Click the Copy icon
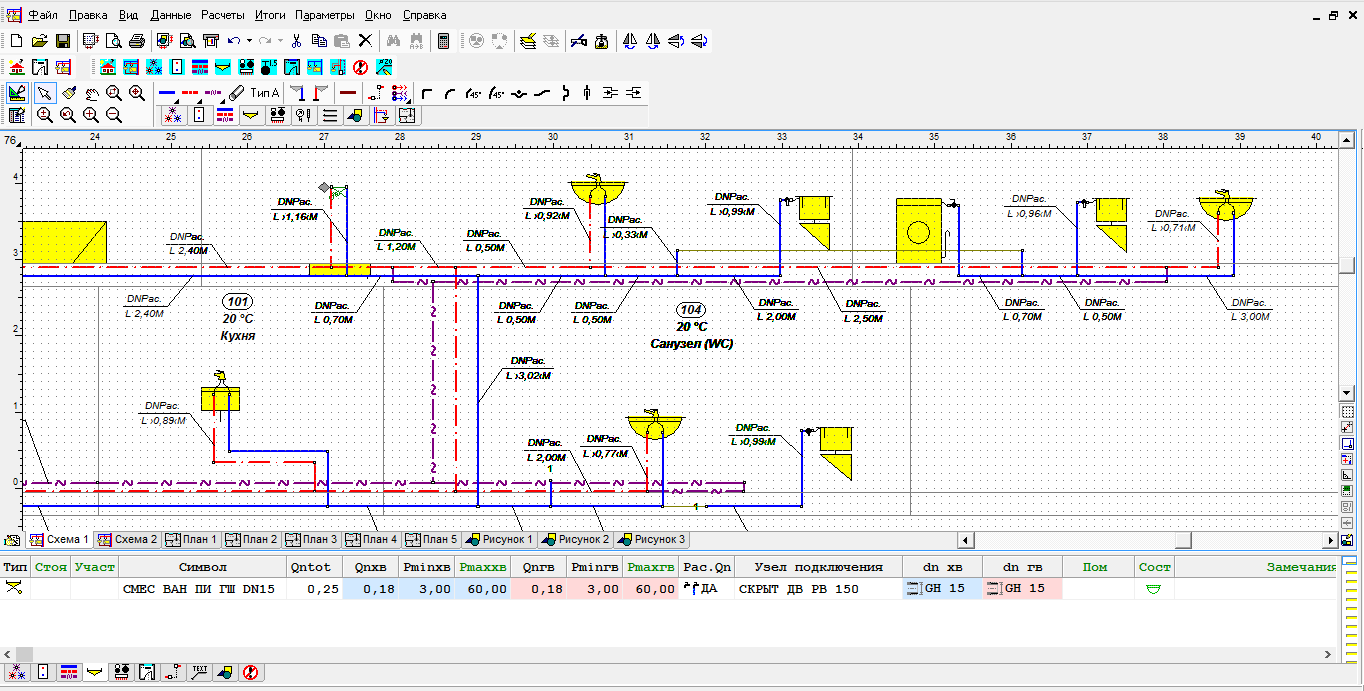This screenshot has height=691, width=1364. 319,41
